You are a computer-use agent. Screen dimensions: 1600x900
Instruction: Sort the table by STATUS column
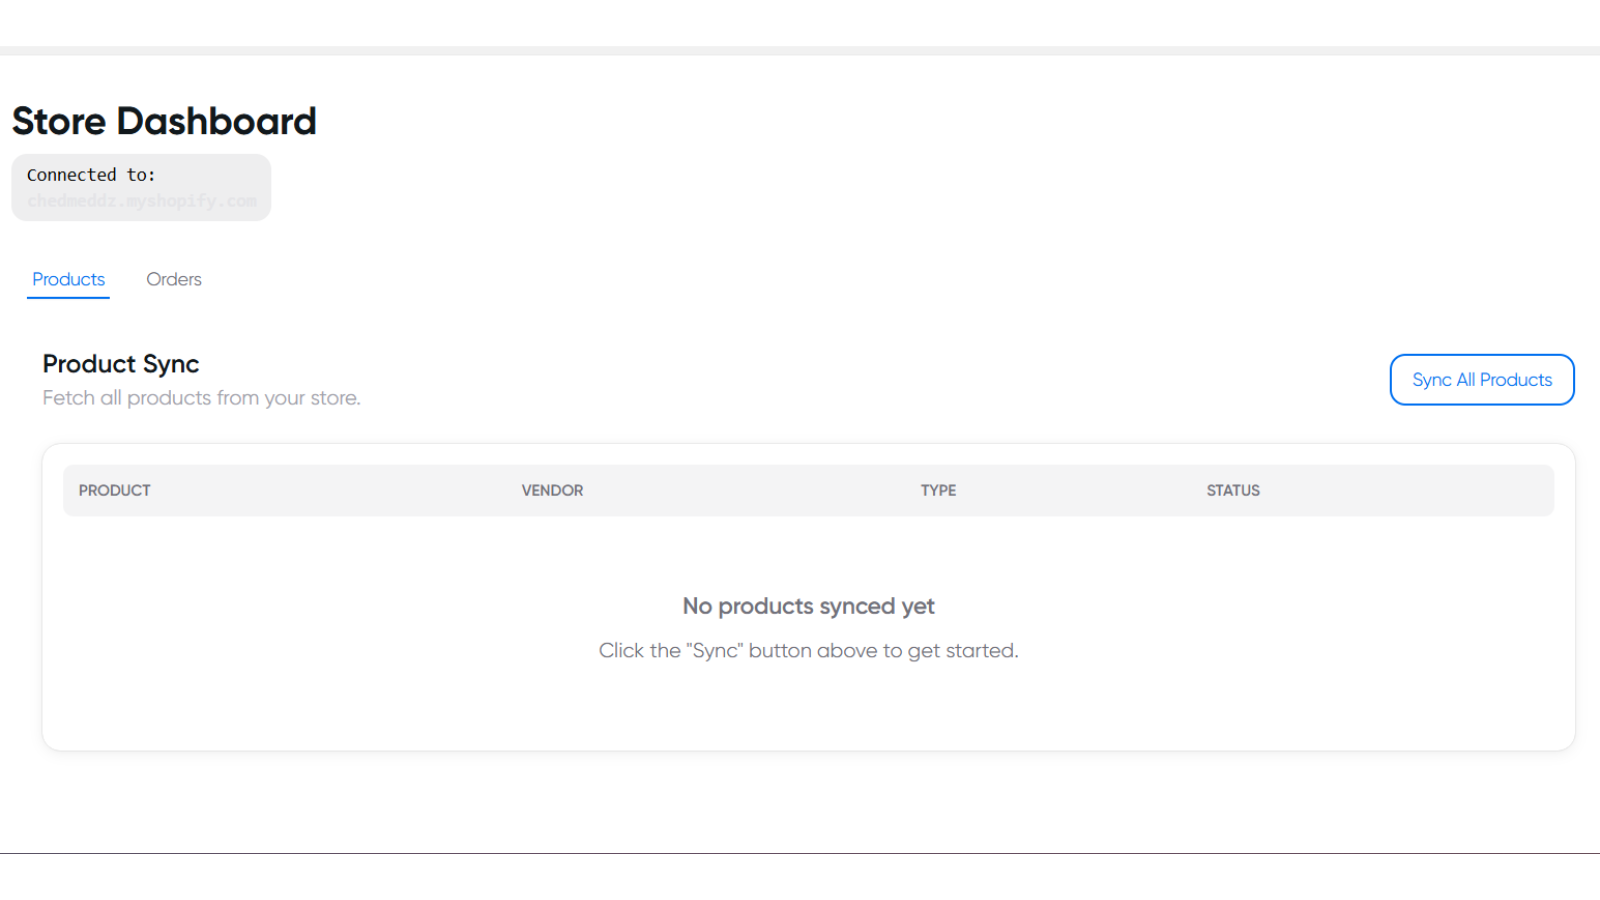[1233, 490]
